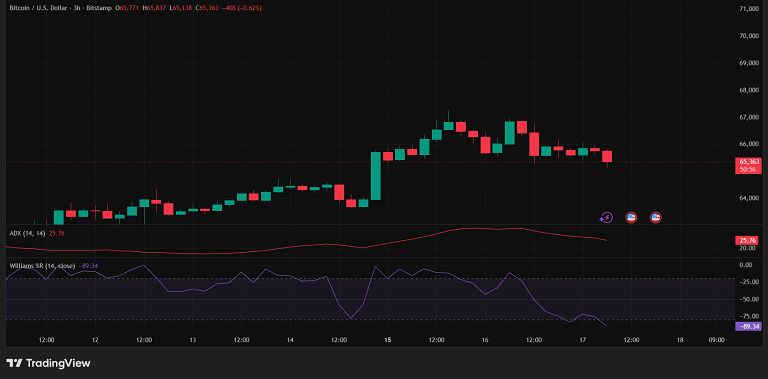
Task: Click the 64,000 price axis label
Action: click(x=749, y=198)
